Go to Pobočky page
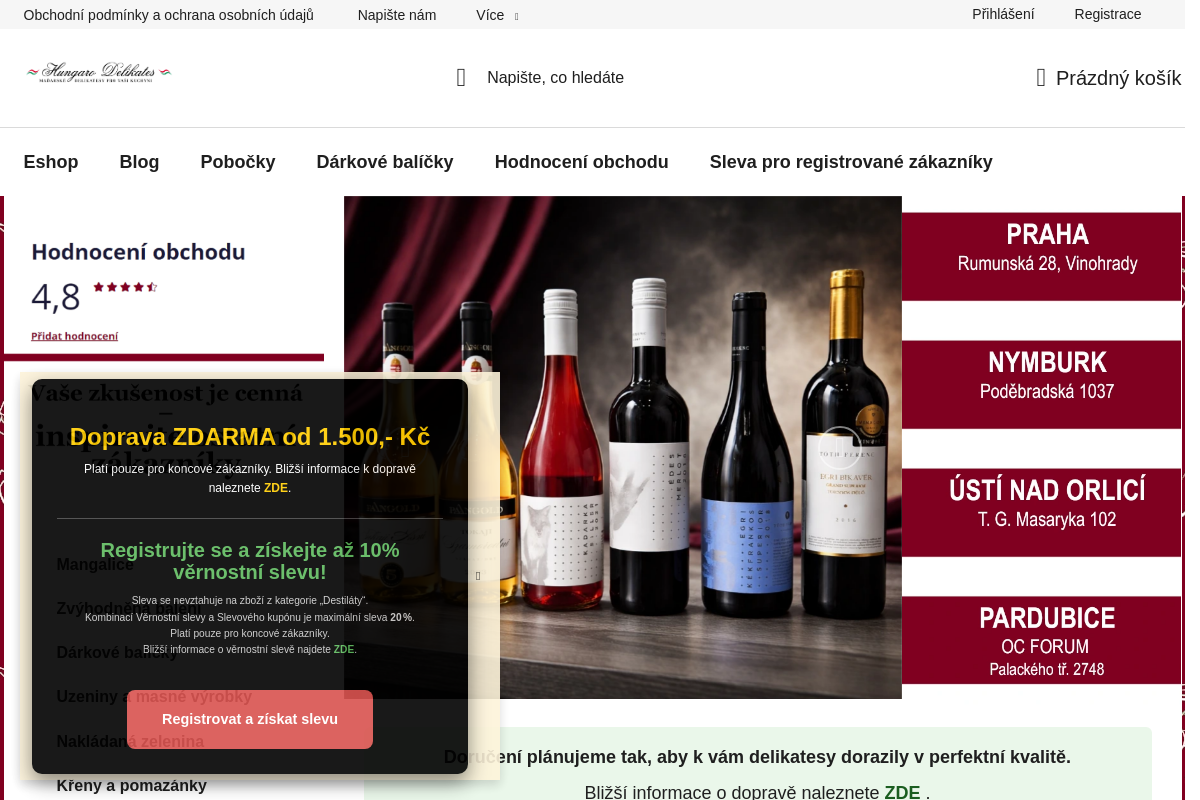 click(x=238, y=162)
